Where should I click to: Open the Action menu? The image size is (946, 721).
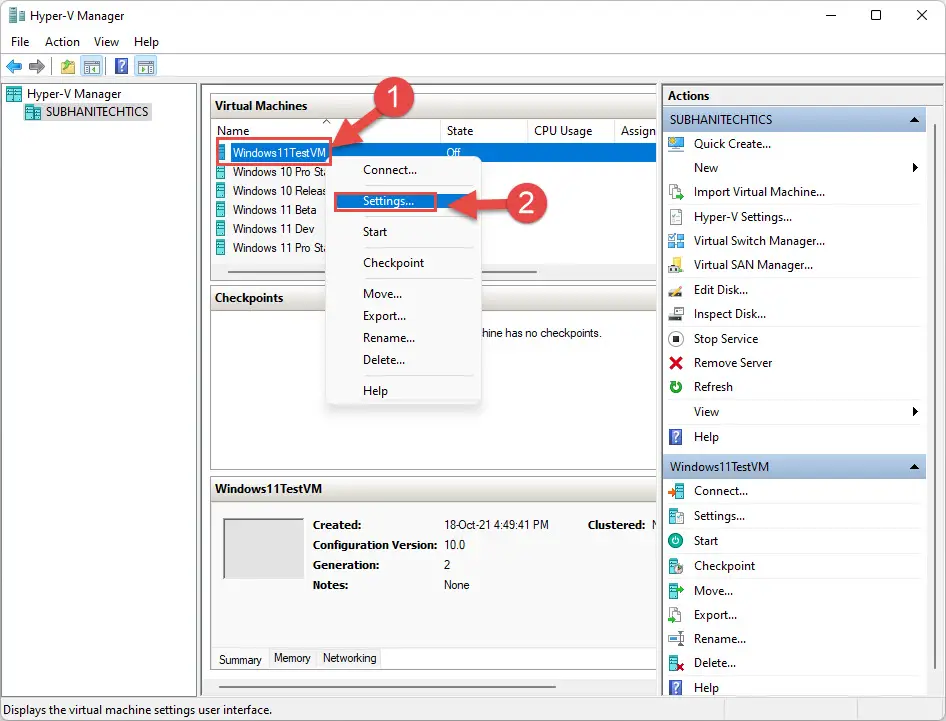pyautogui.click(x=62, y=42)
